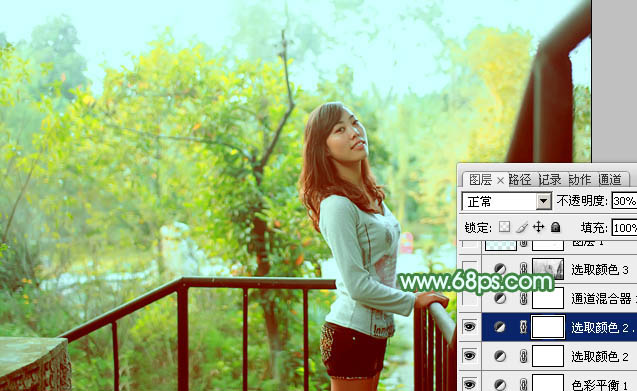
Task: Show the 通道混合器 layer
Action: click(469, 298)
